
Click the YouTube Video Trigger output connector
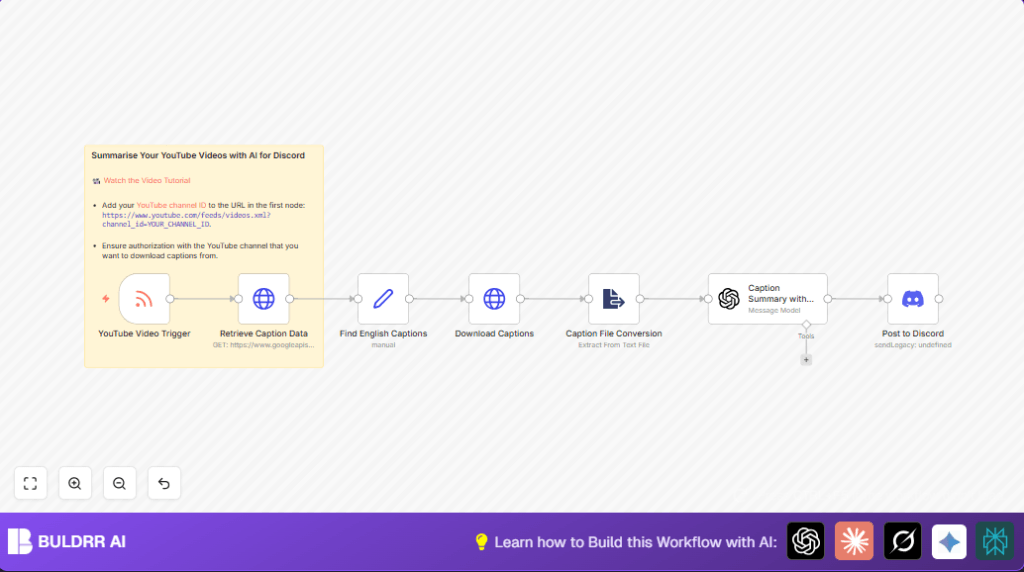(170, 299)
